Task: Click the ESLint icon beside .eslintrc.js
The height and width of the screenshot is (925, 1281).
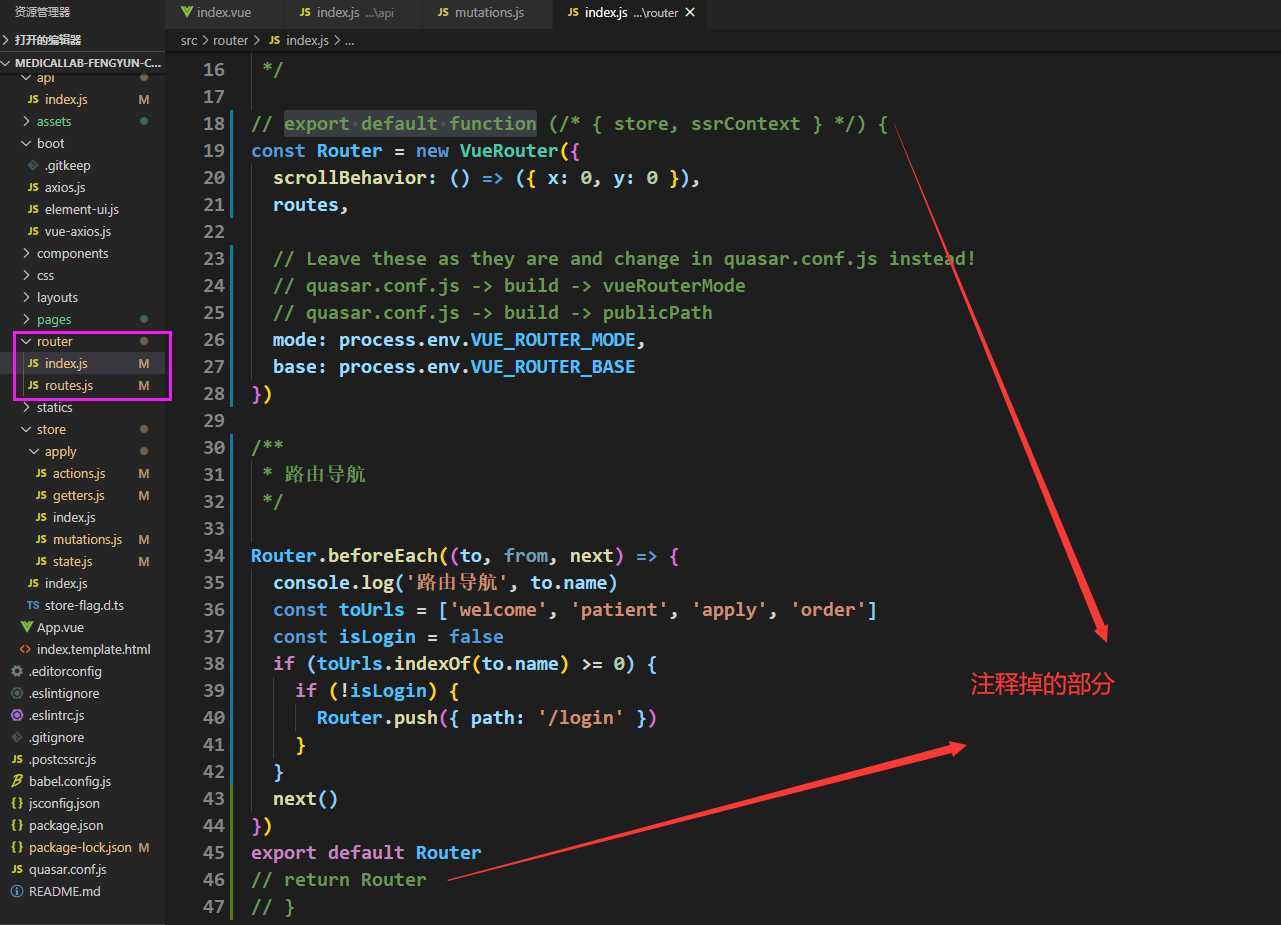Action: point(17,715)
